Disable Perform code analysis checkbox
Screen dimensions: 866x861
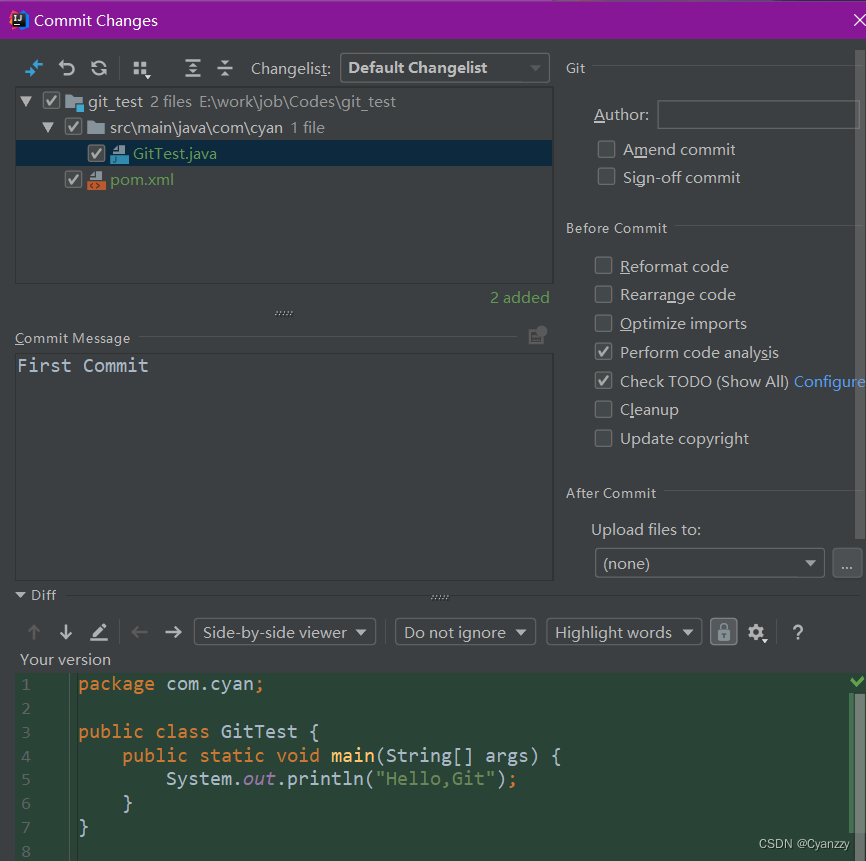(x=603, y=352)
